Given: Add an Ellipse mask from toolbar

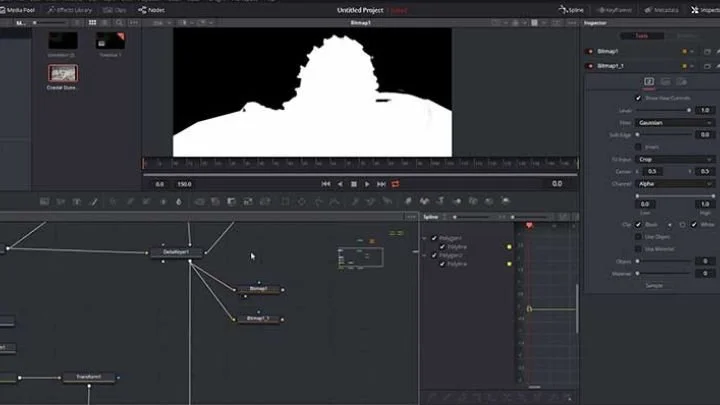Looking at the screenshot, I should (302, 202).
